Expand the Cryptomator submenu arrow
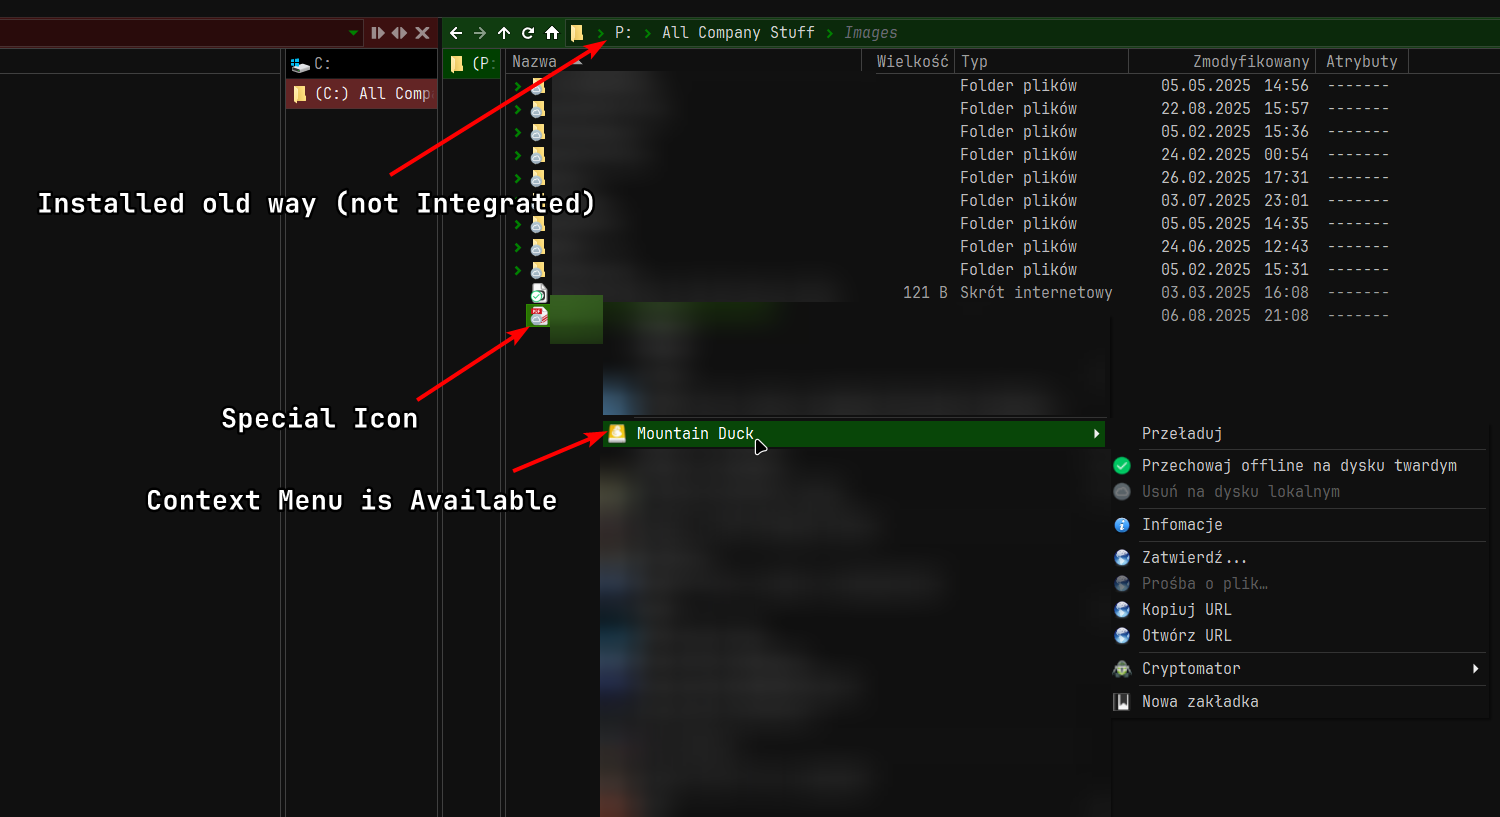This screenshot has width=1500, height=817. 1475,669
